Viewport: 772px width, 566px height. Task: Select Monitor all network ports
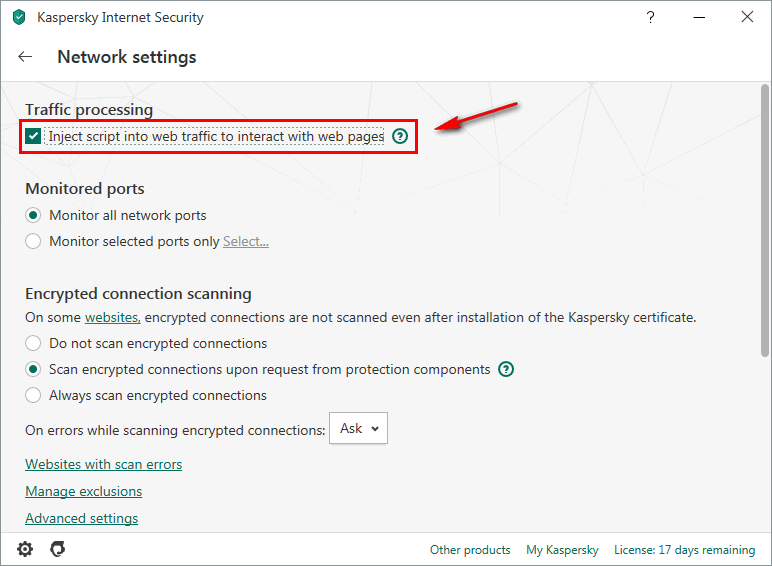click(34, 215)
